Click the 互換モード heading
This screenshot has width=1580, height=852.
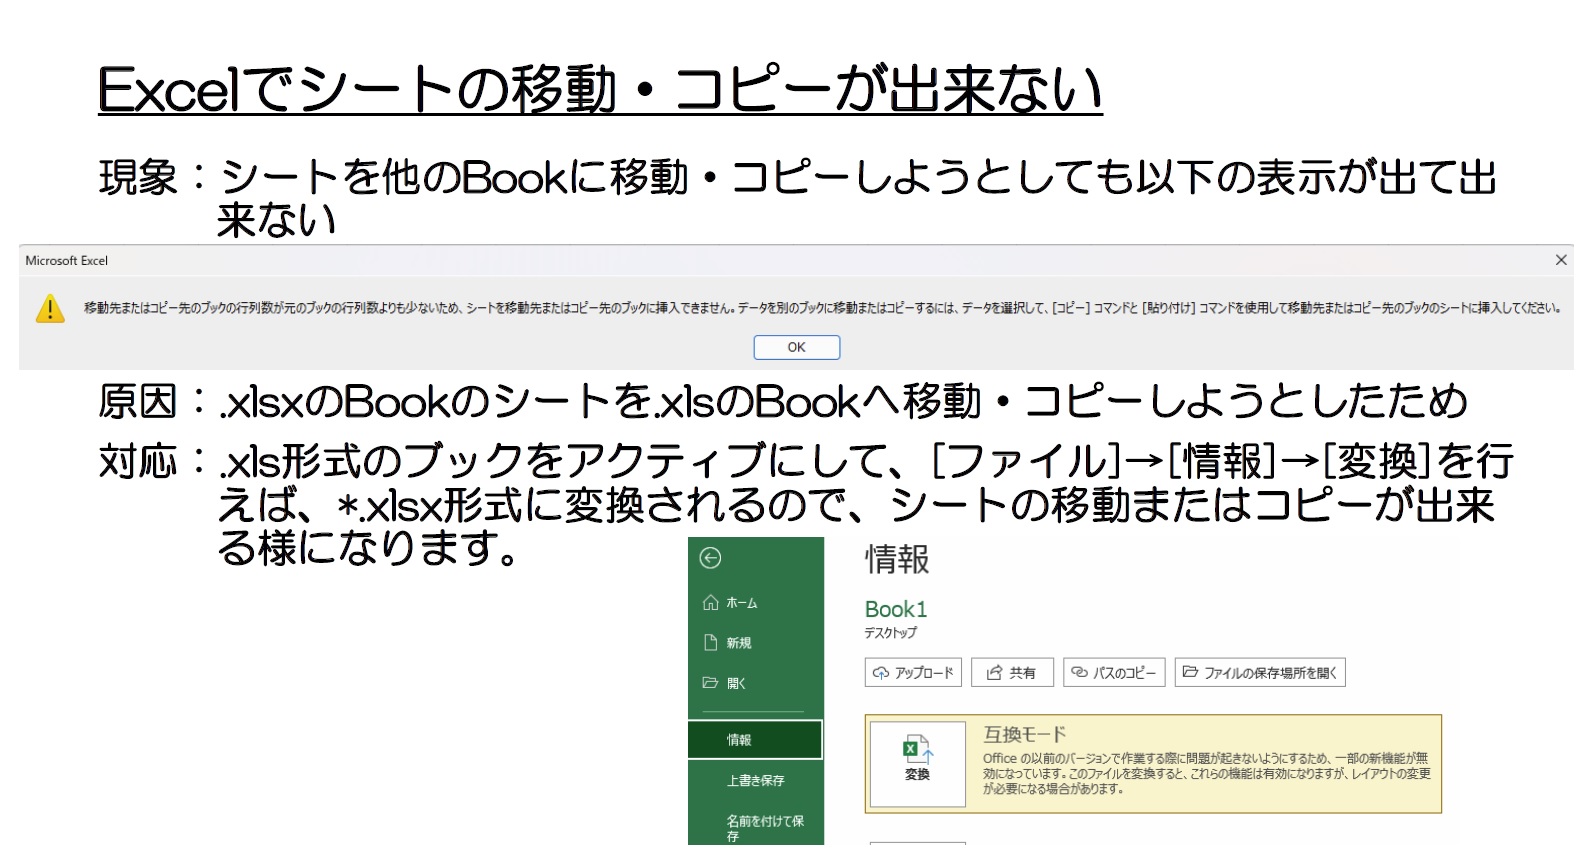pyautogui.click(x=1025, y=734)
